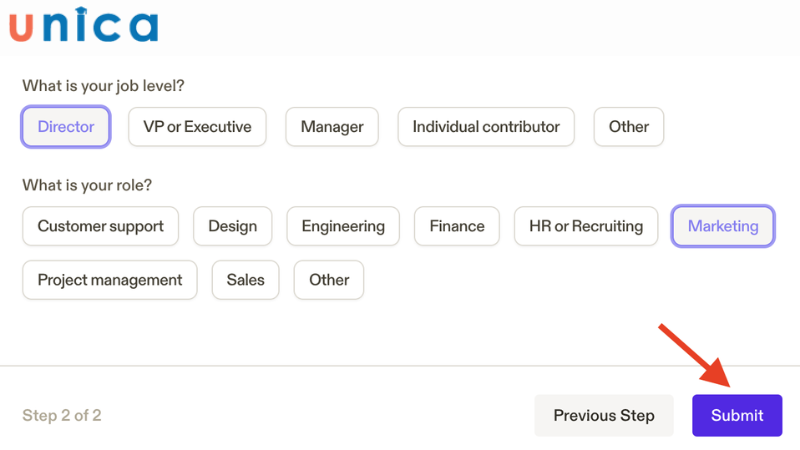Choose the Design role option

click(233, 226)
